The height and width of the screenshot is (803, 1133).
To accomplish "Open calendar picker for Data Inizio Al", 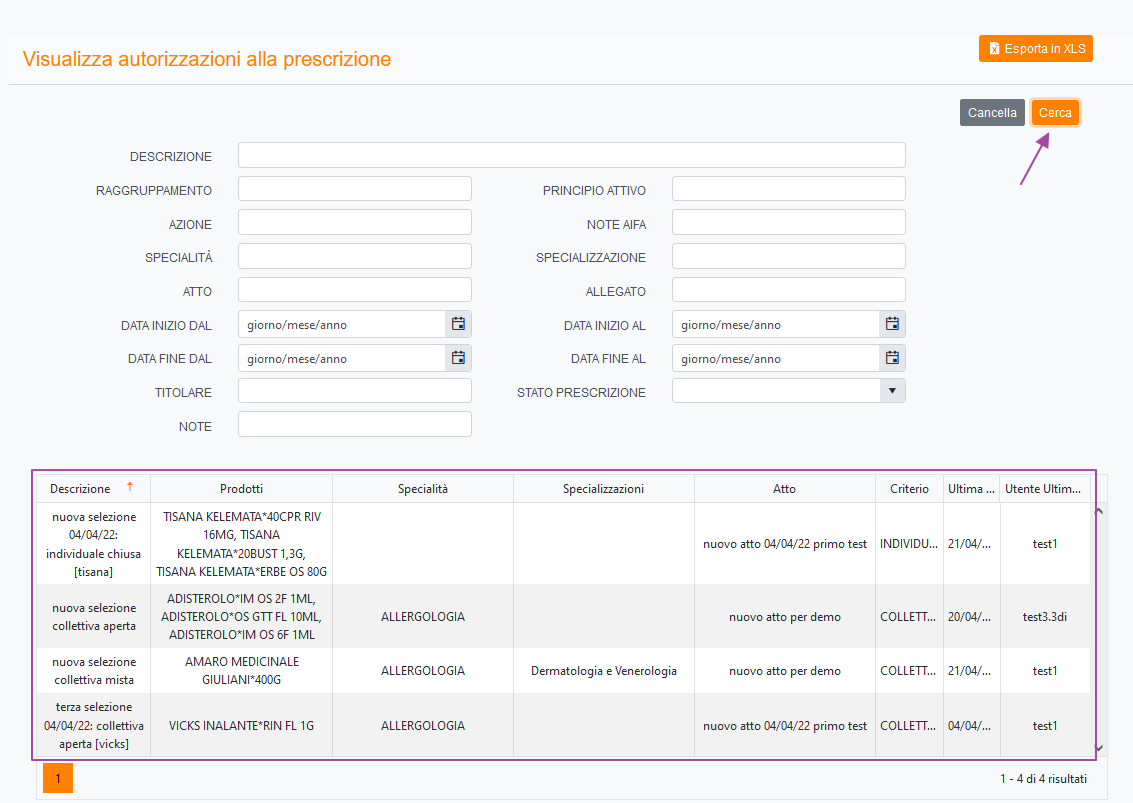I will 892,324.
